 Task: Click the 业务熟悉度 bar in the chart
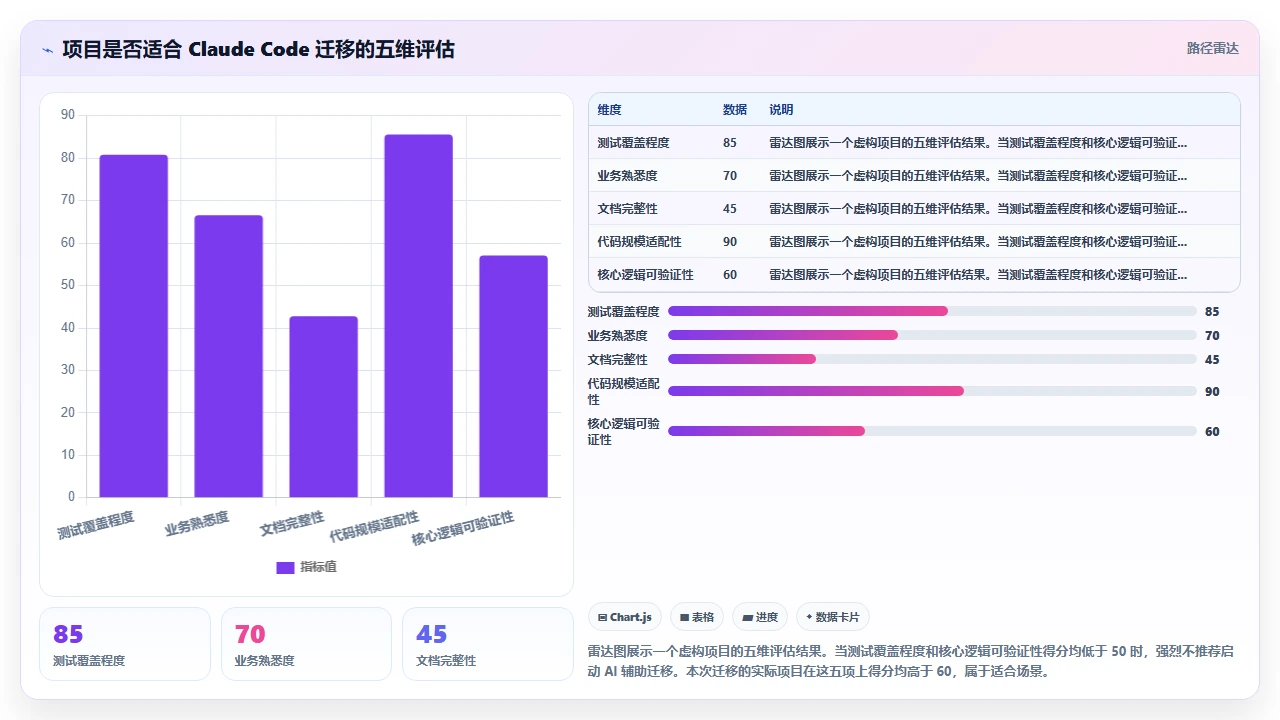(228, 356)
